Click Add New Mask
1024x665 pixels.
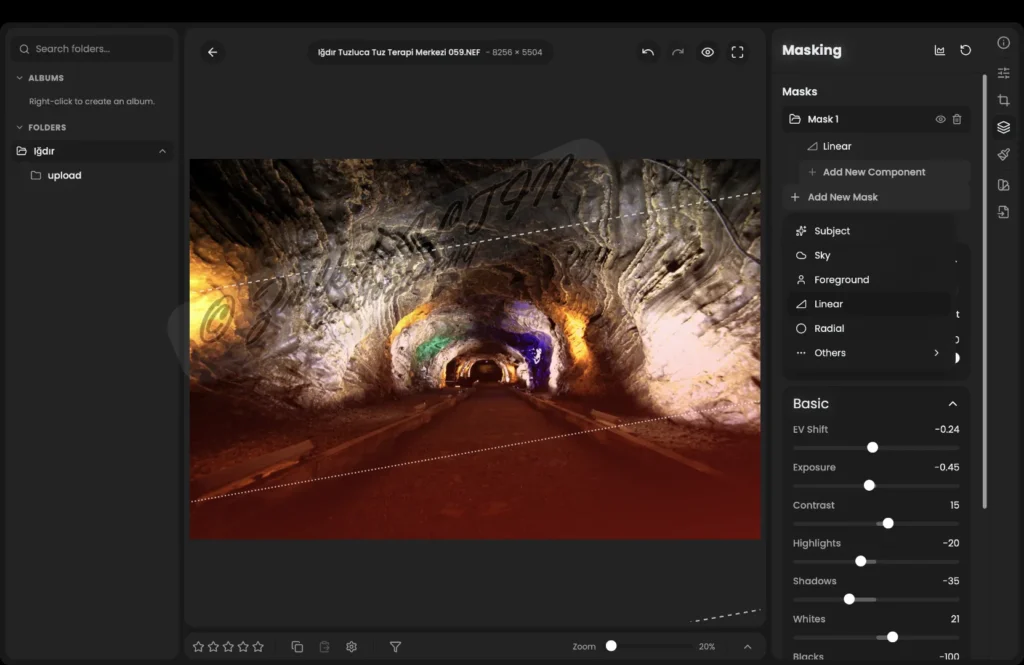876,197
